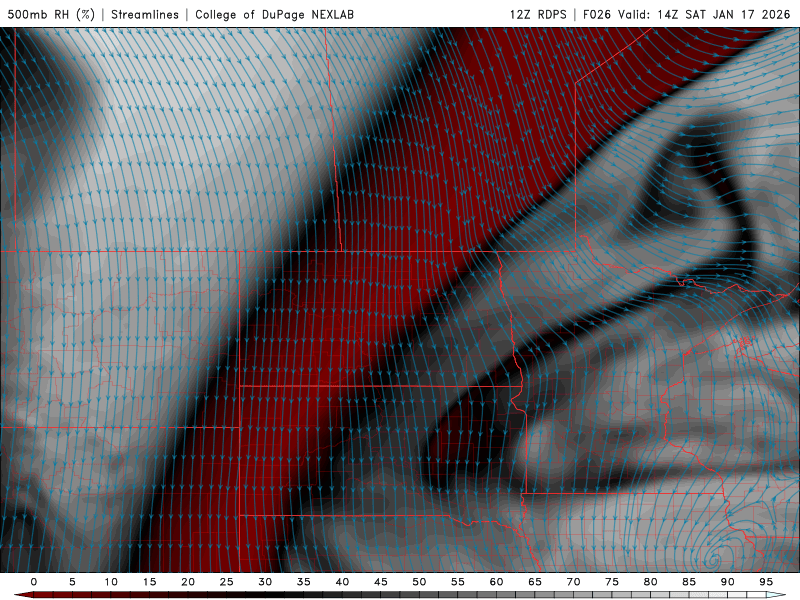Select the "Streamlines" label in the header
This screenshot has width=800, height=600.
click(x=145, y=14)
